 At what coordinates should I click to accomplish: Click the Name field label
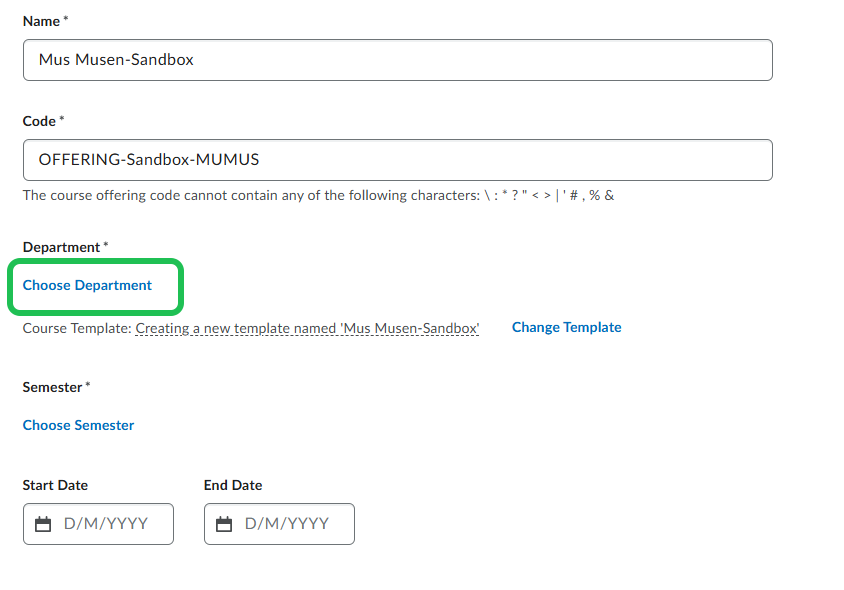click(40, 21)
